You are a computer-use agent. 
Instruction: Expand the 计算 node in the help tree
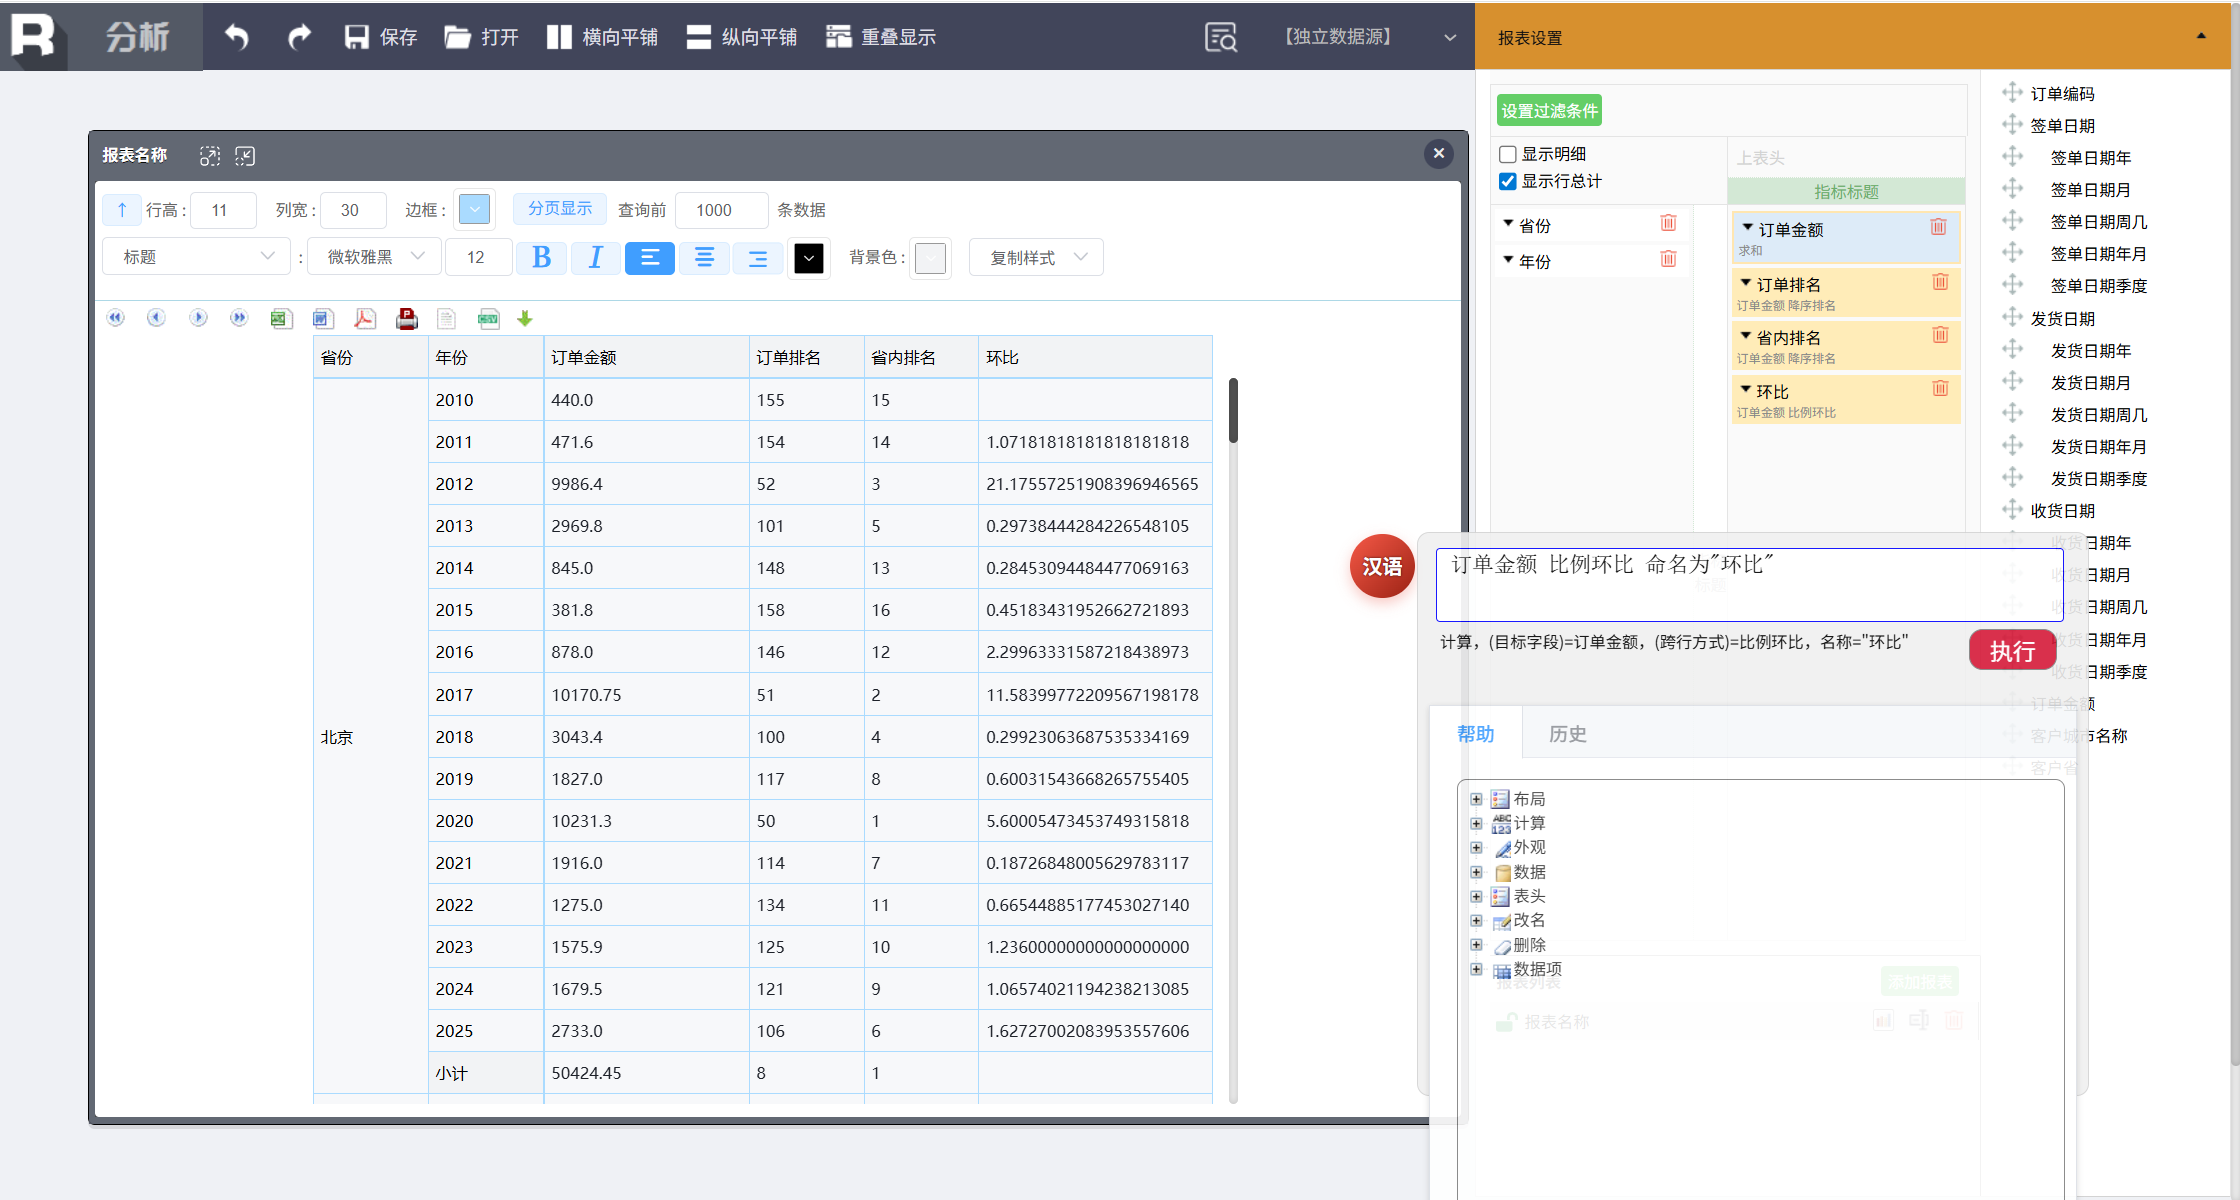[x=1476, y=823]
